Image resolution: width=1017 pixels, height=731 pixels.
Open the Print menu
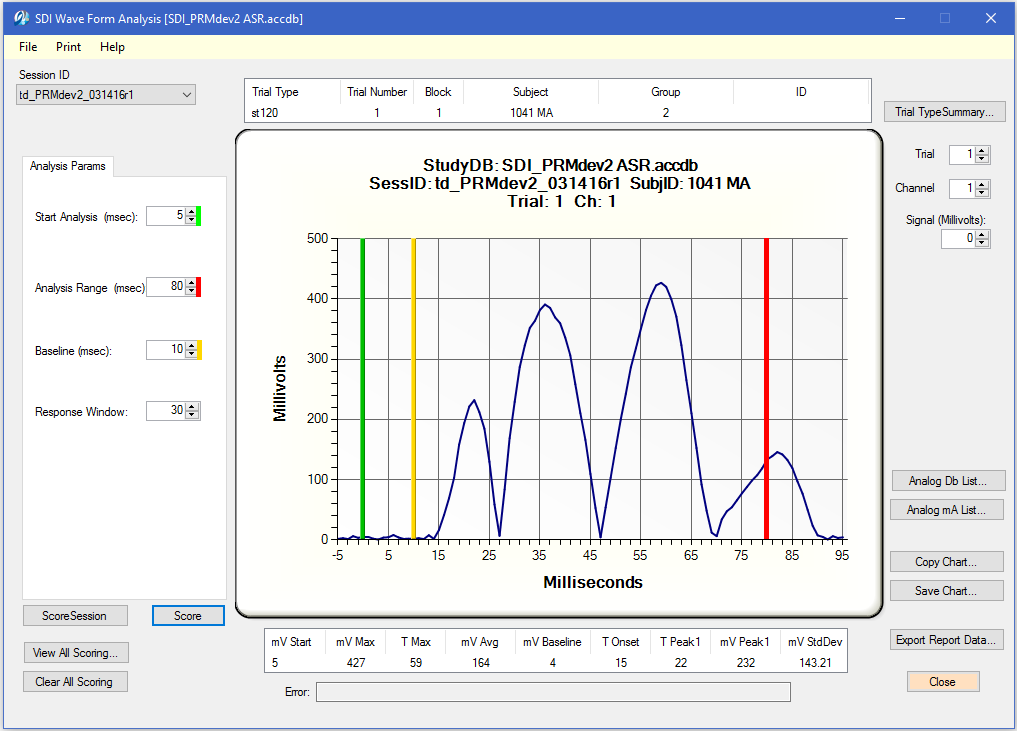(x=69, y=47)
